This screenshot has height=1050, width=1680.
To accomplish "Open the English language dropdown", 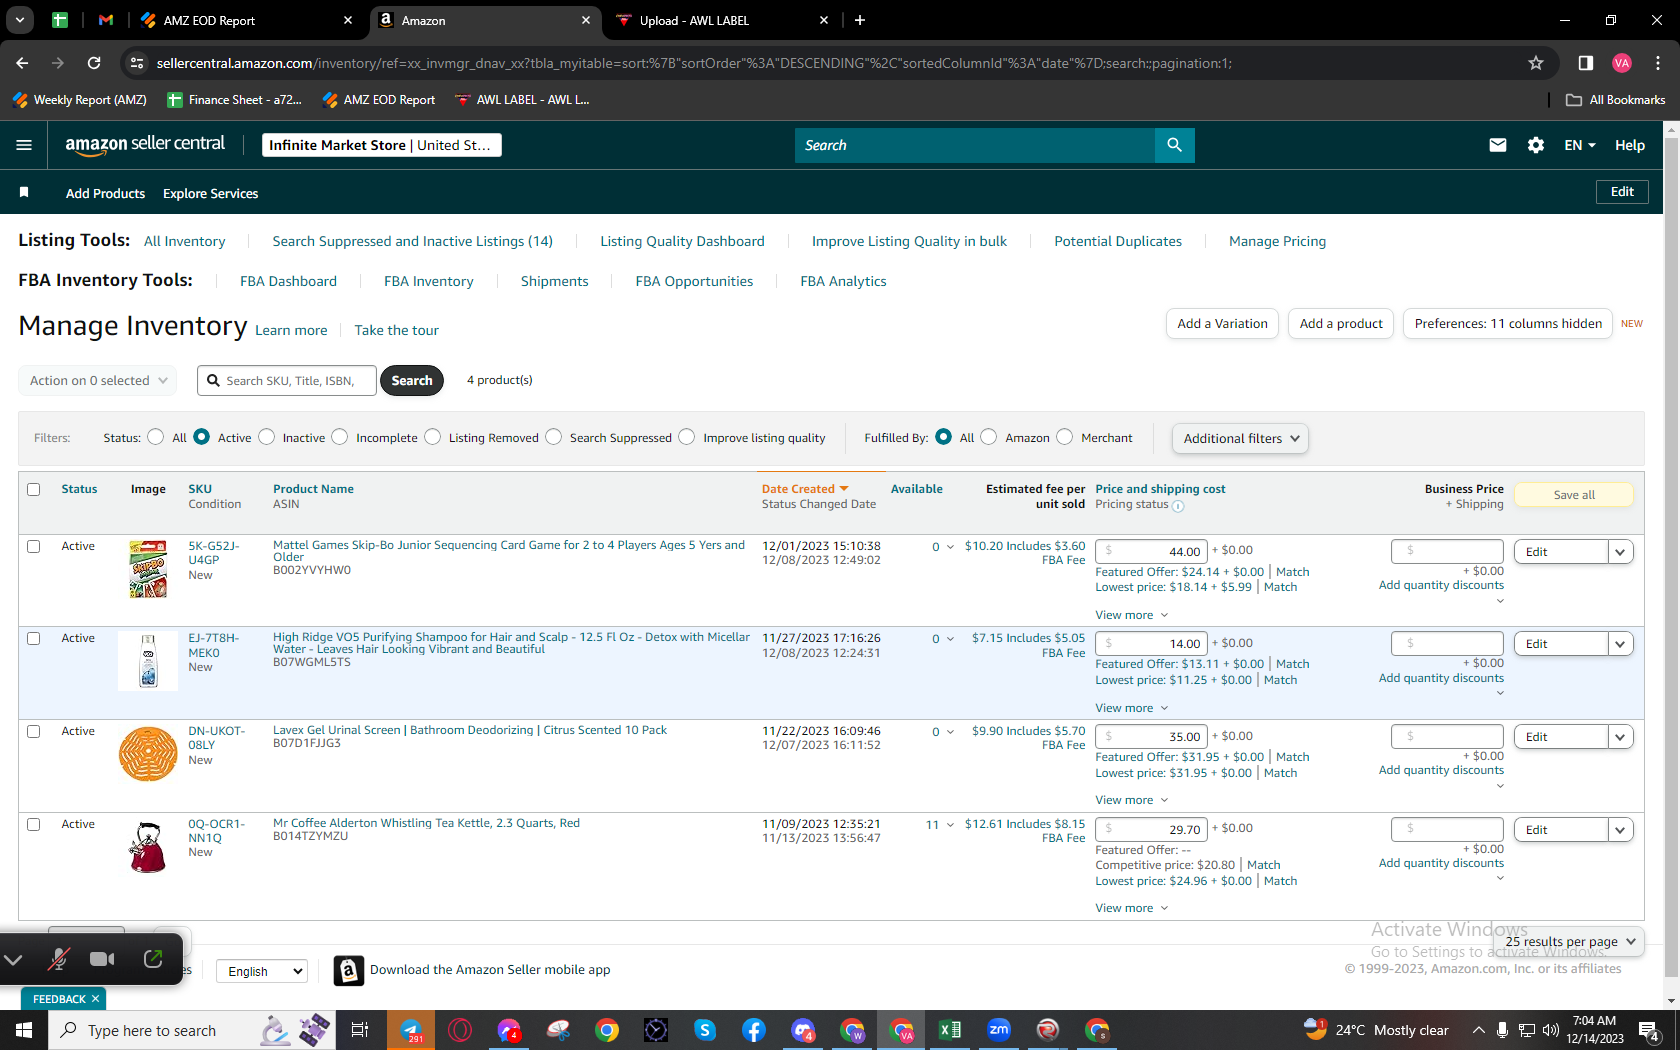I will point(261,971).
